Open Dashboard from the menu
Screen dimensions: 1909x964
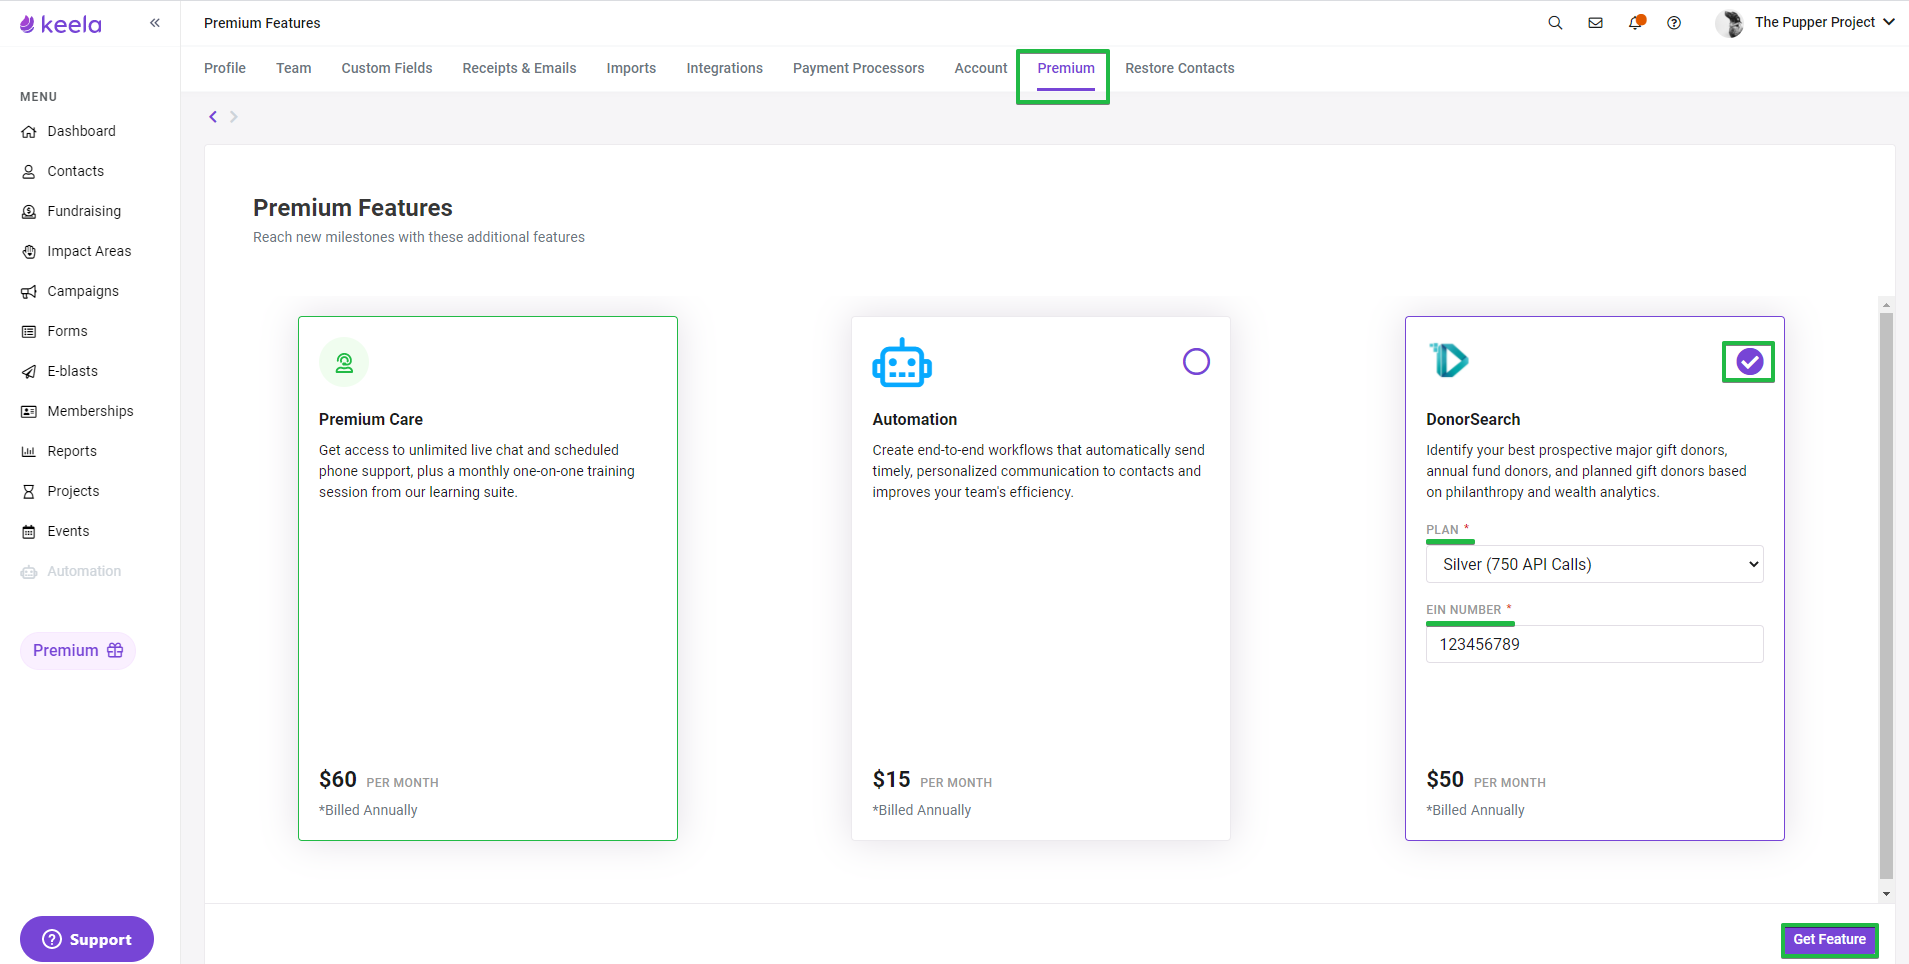pos(81,131)
